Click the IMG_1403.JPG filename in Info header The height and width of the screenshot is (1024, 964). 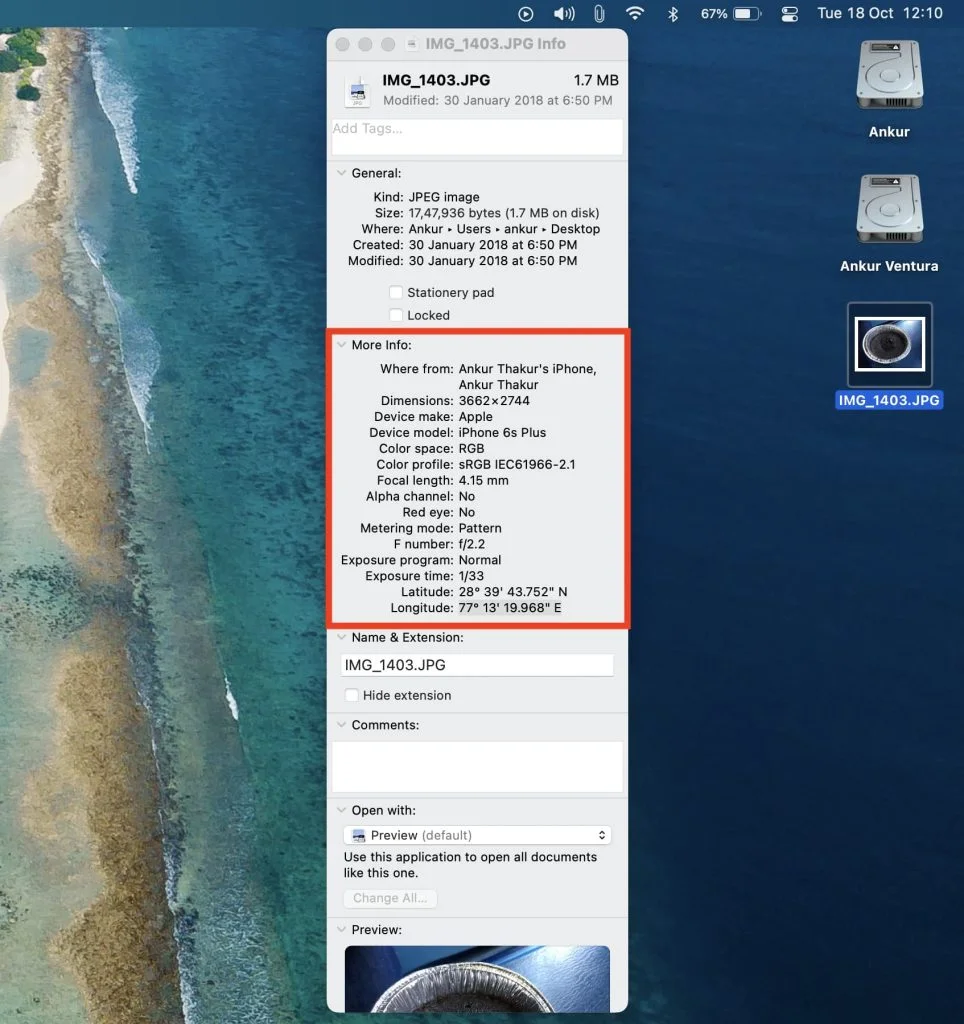[436, 80]
